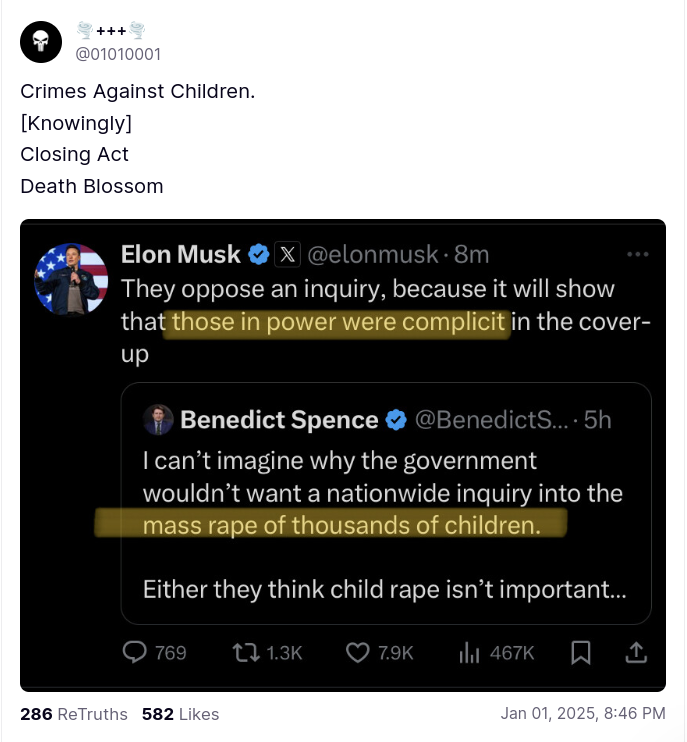Click the X logo badge beside Elon Musk

point(286,254)
